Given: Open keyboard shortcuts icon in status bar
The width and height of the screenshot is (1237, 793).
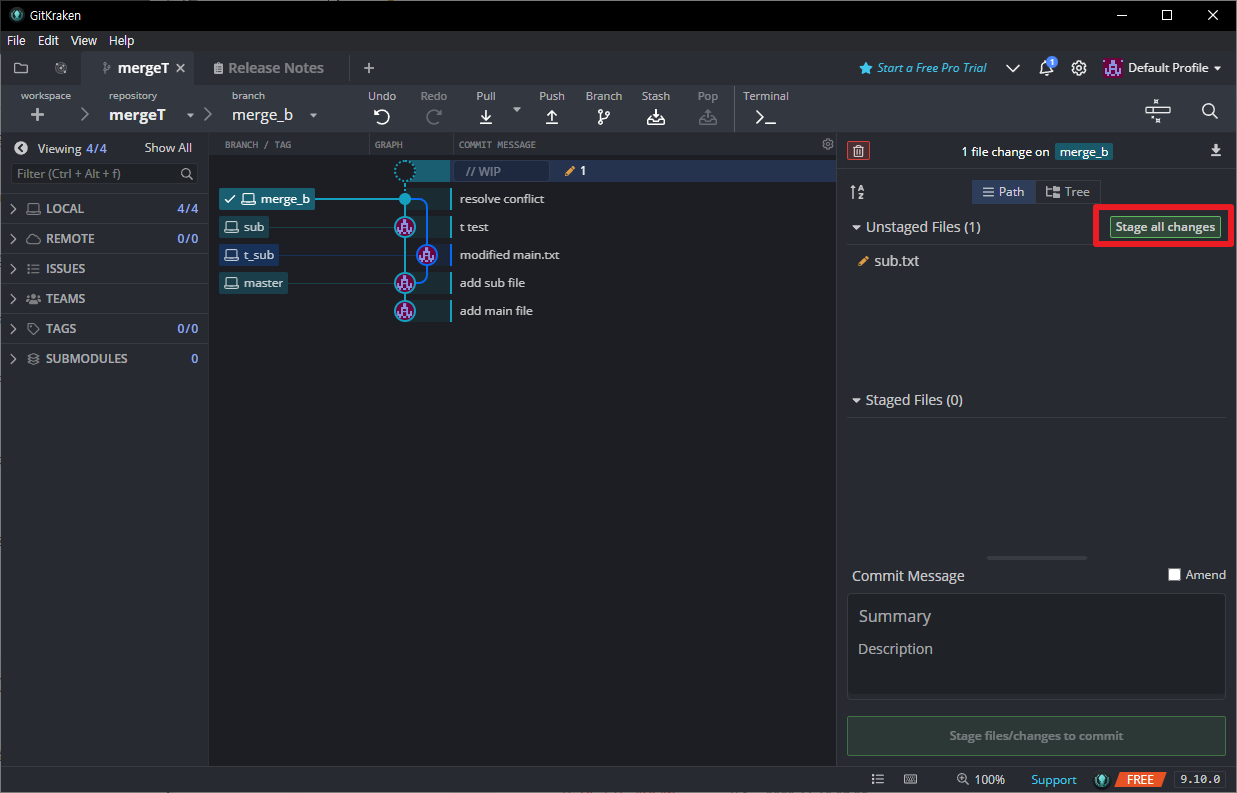Looking at the screenshot, I should coord(911,779).
